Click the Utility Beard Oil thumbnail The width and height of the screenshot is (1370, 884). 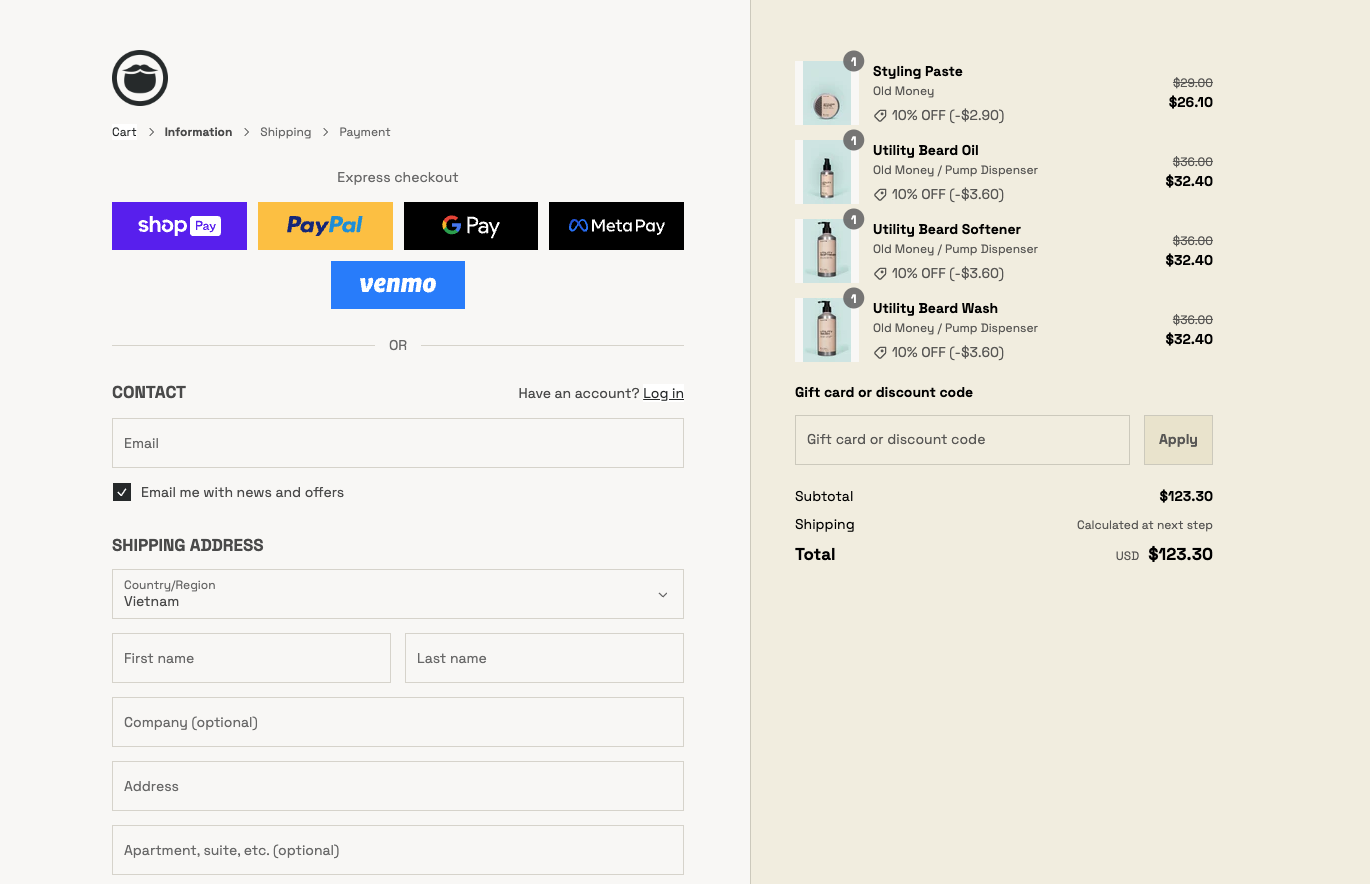[x=827, y=172]
